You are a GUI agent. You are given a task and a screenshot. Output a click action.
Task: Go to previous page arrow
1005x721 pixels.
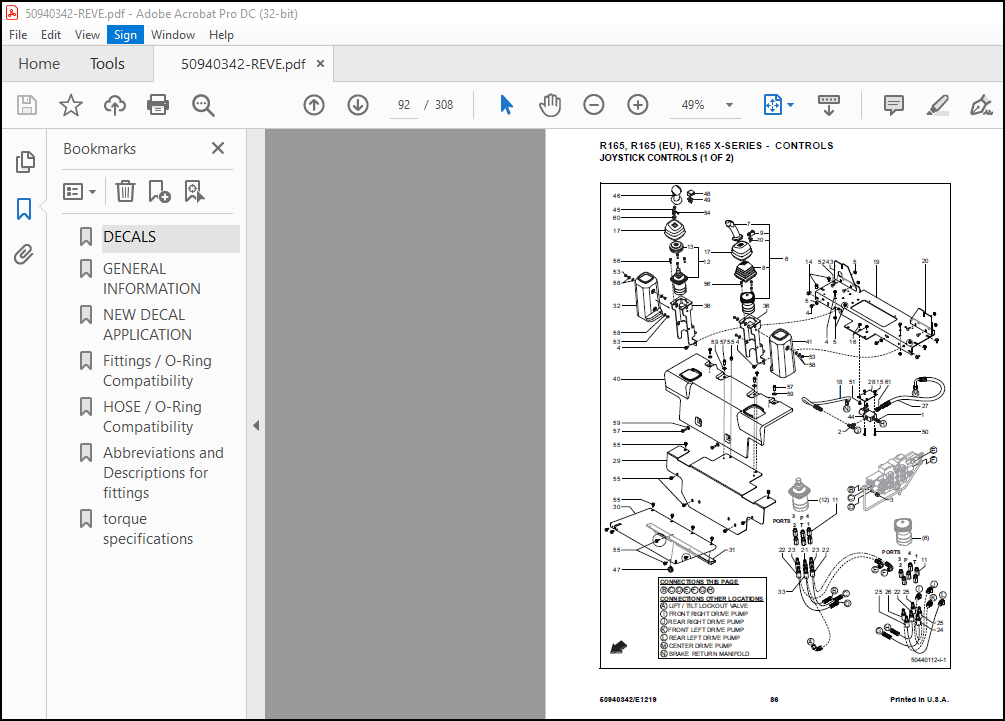coord(314,105)
